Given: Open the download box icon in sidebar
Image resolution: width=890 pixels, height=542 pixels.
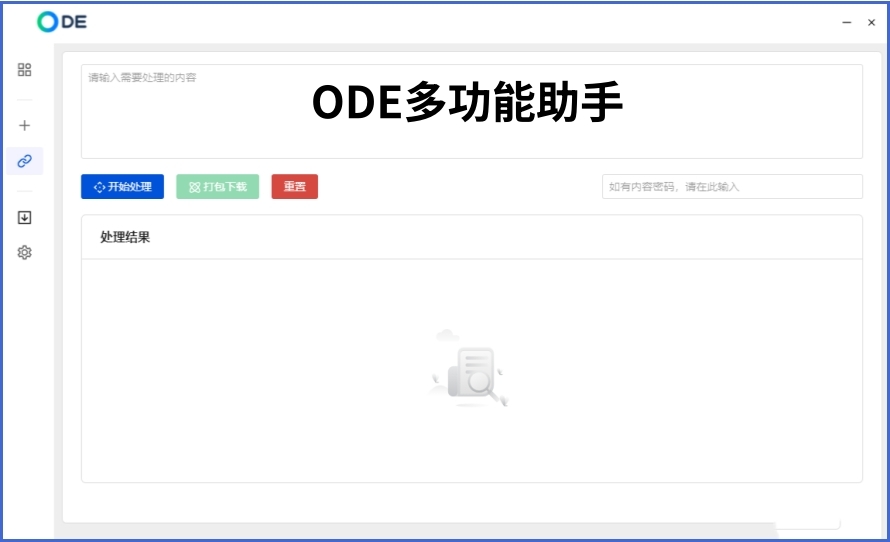Looking at the screenshot, I should pyautogui.click(x=24, y=217).
